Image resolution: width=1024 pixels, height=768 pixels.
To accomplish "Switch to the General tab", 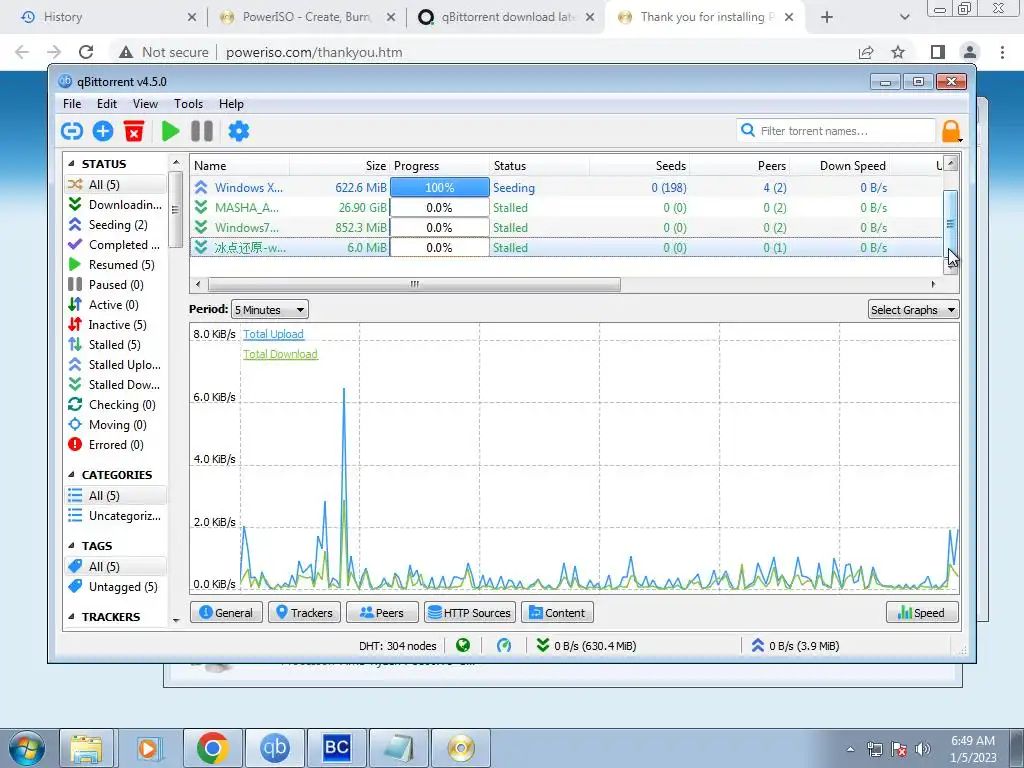I will pos(226,613).
